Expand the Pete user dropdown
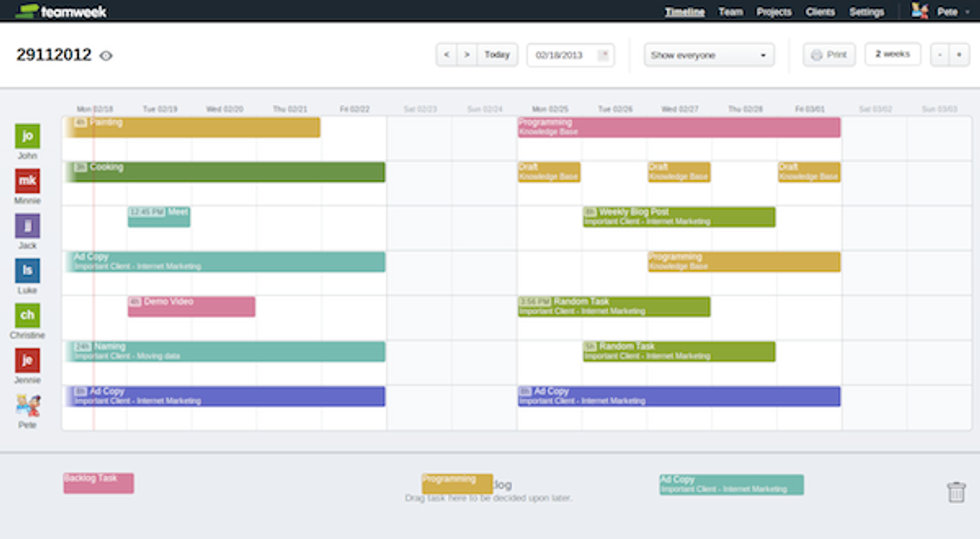Viewport: 980px width, 539px height. coord(953,12)
